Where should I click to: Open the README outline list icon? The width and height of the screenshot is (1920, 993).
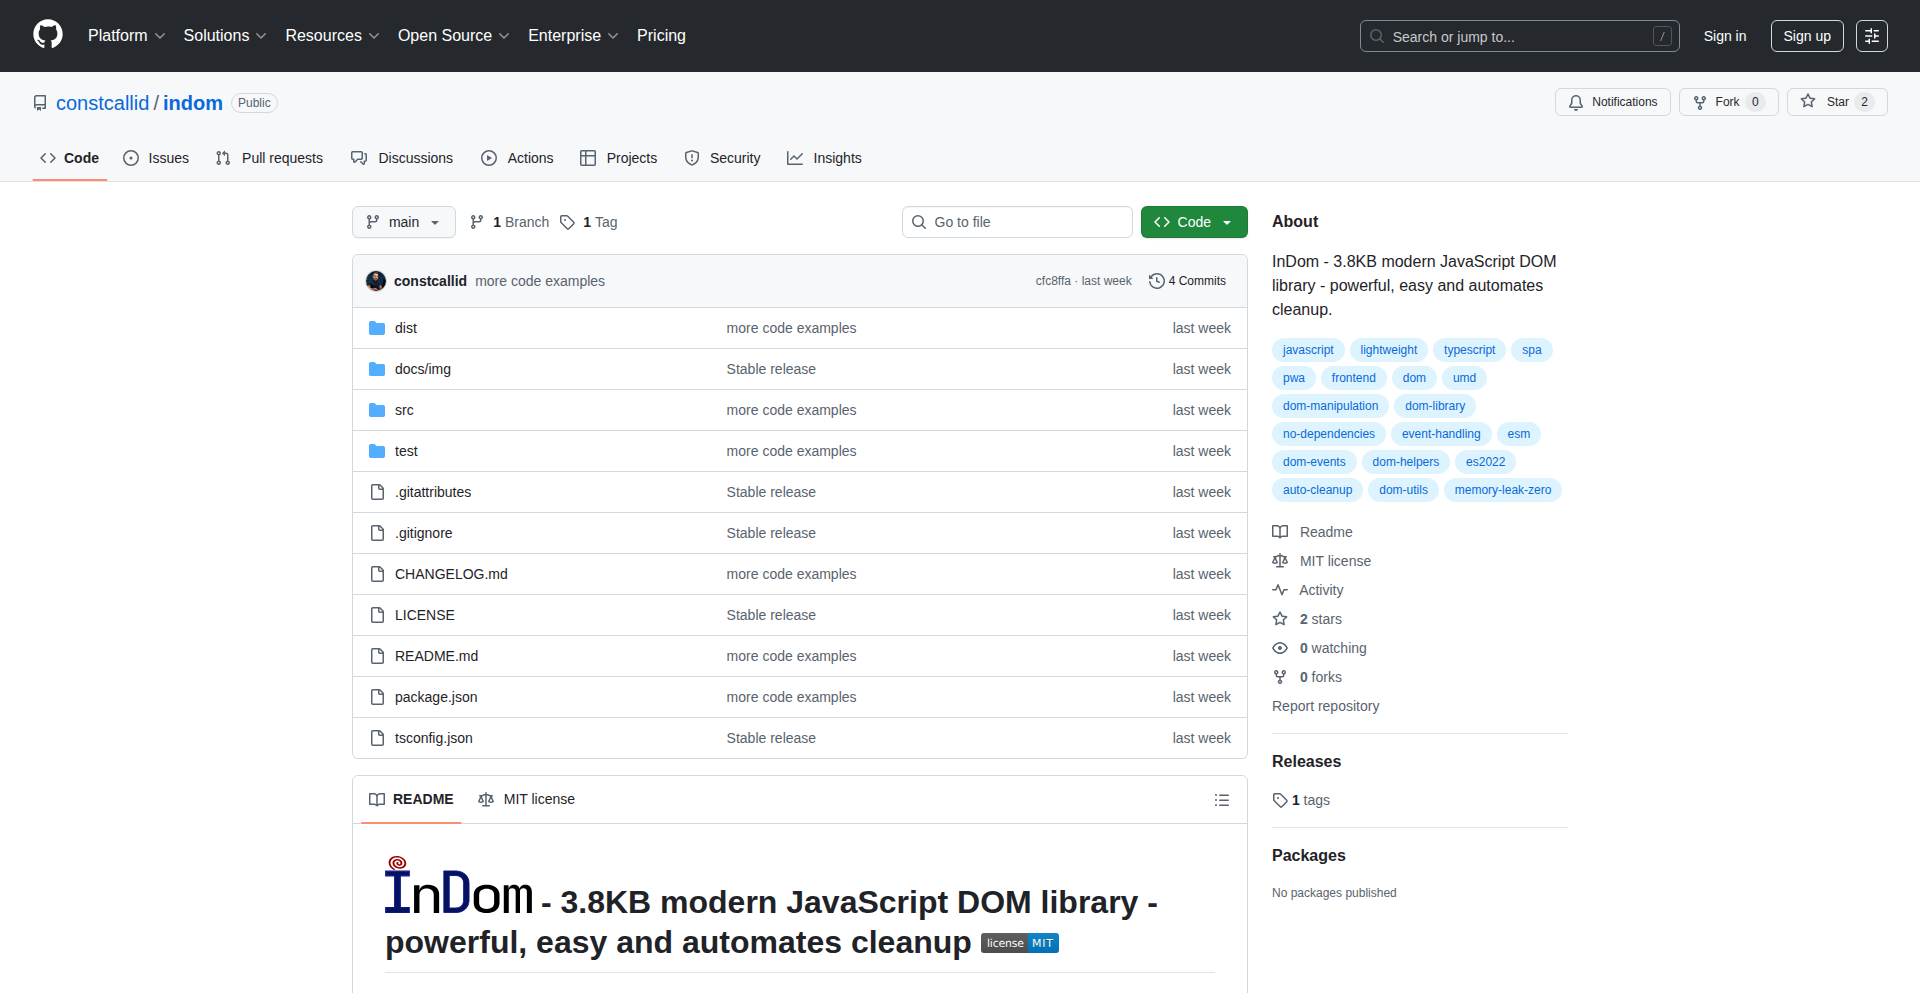(1221, 800)
